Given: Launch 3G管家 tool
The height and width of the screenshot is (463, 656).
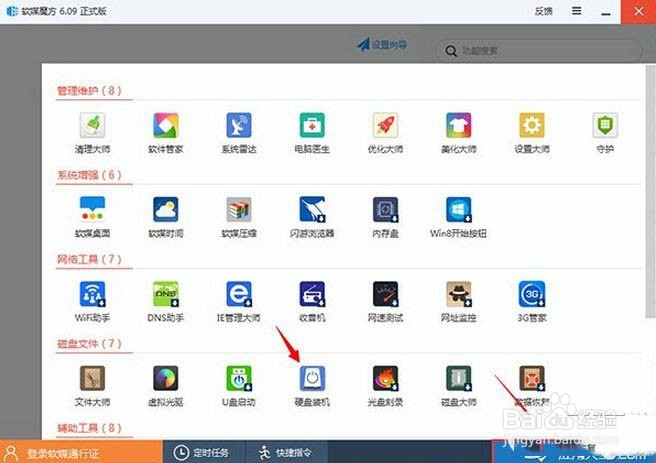Looking at the screenshot, I should coord(532,302).
